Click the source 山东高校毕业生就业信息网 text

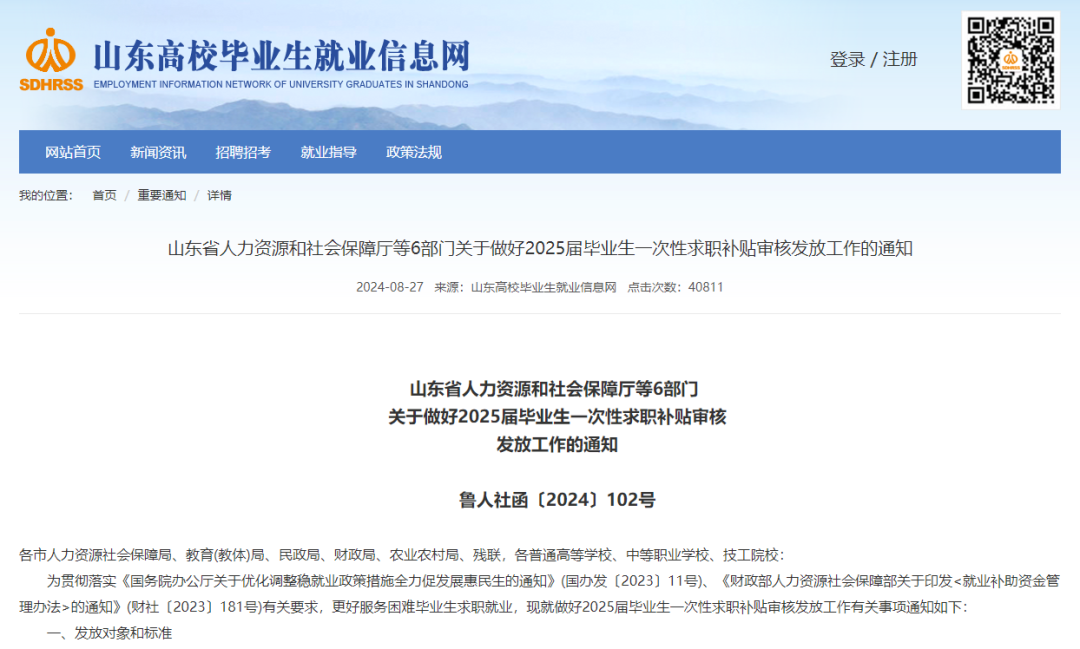click(543, 287)
